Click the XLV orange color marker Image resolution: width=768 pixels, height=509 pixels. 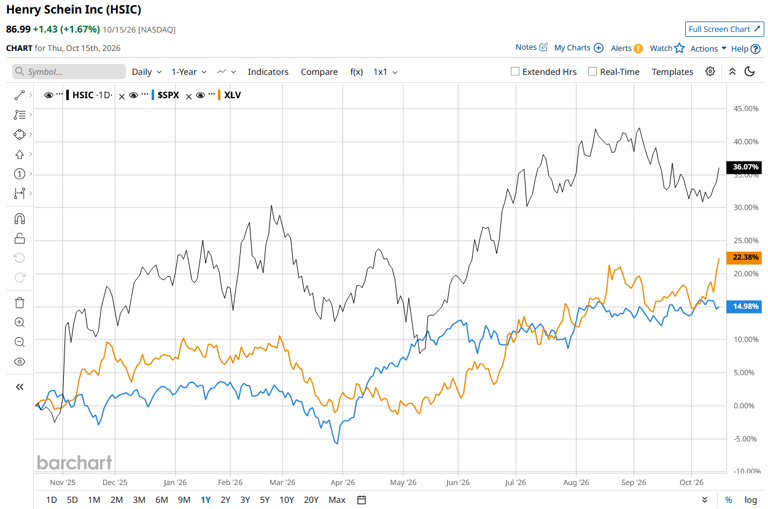[219, 95]
